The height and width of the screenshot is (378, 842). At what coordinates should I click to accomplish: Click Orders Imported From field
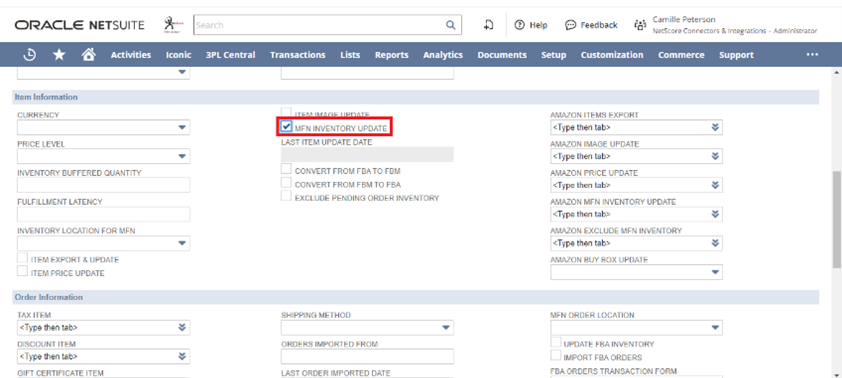click(367, 357)
